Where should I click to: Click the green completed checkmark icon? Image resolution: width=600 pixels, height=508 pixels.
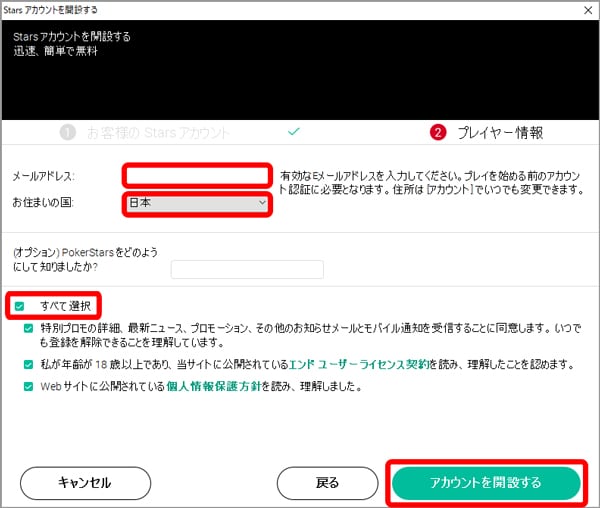coord(293,131)
